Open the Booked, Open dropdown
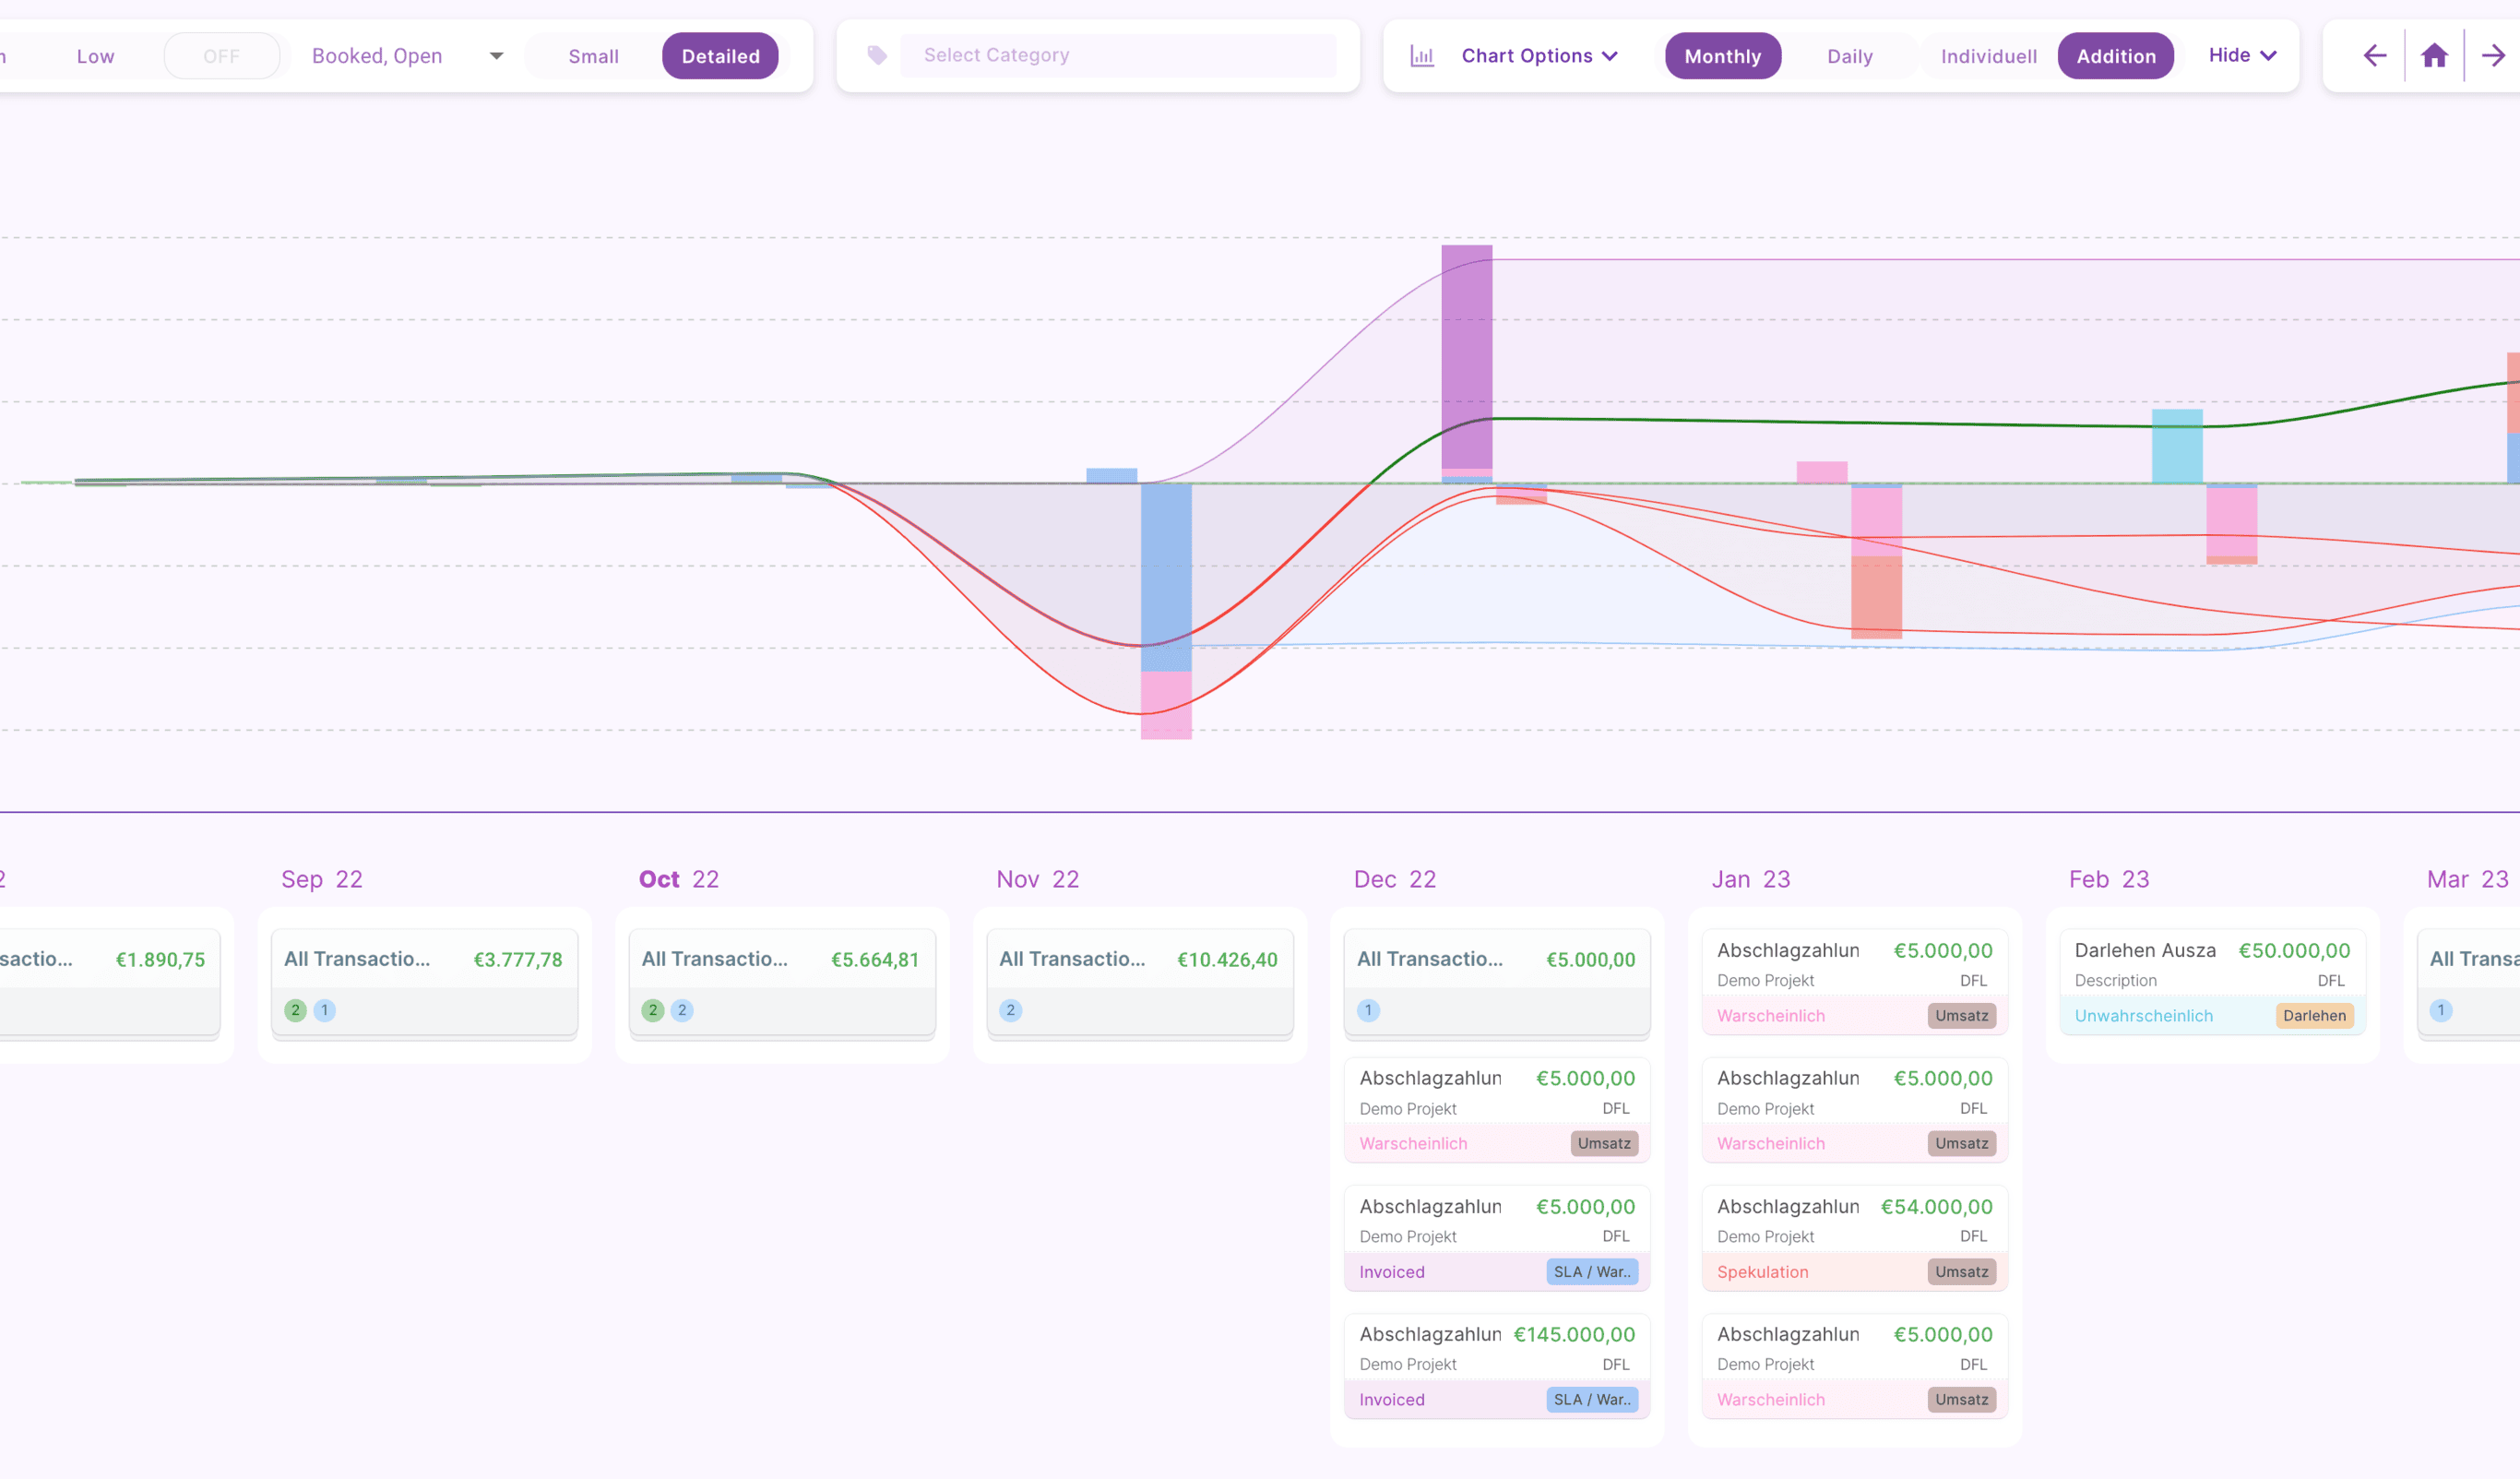 pyautogui.click(x=406, y=56)
